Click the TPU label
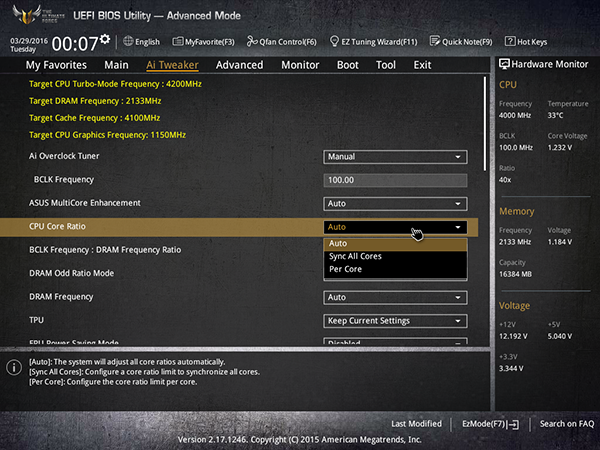The image size is (600, 450). click(x=36, y=320)
